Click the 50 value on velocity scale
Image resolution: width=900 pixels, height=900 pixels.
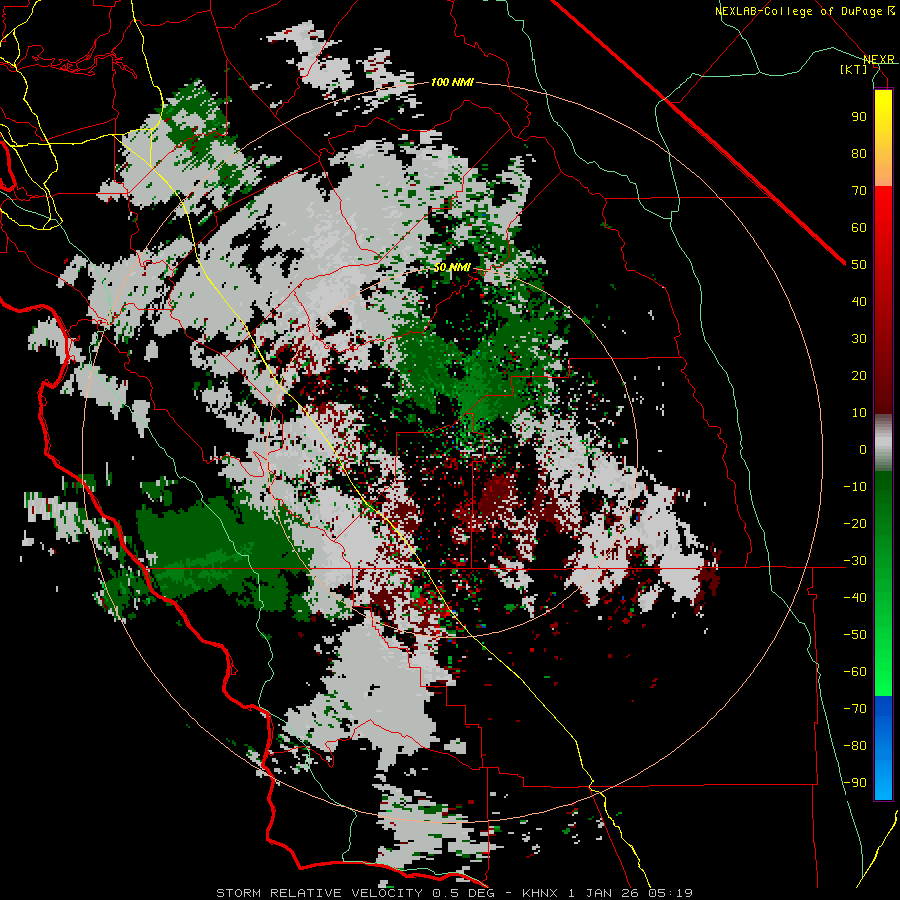859,265
